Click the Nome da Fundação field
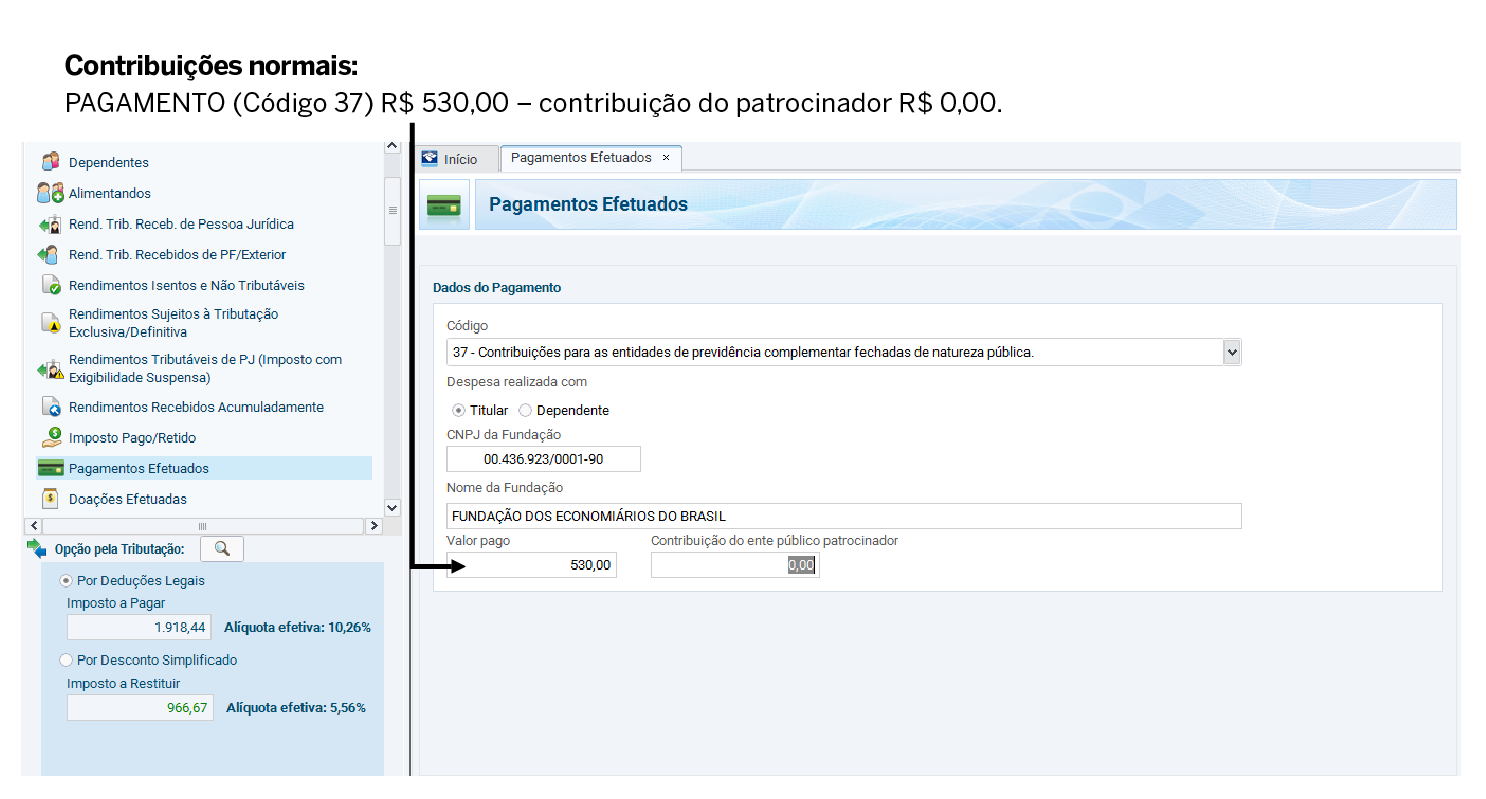 (x=844, y=516)
